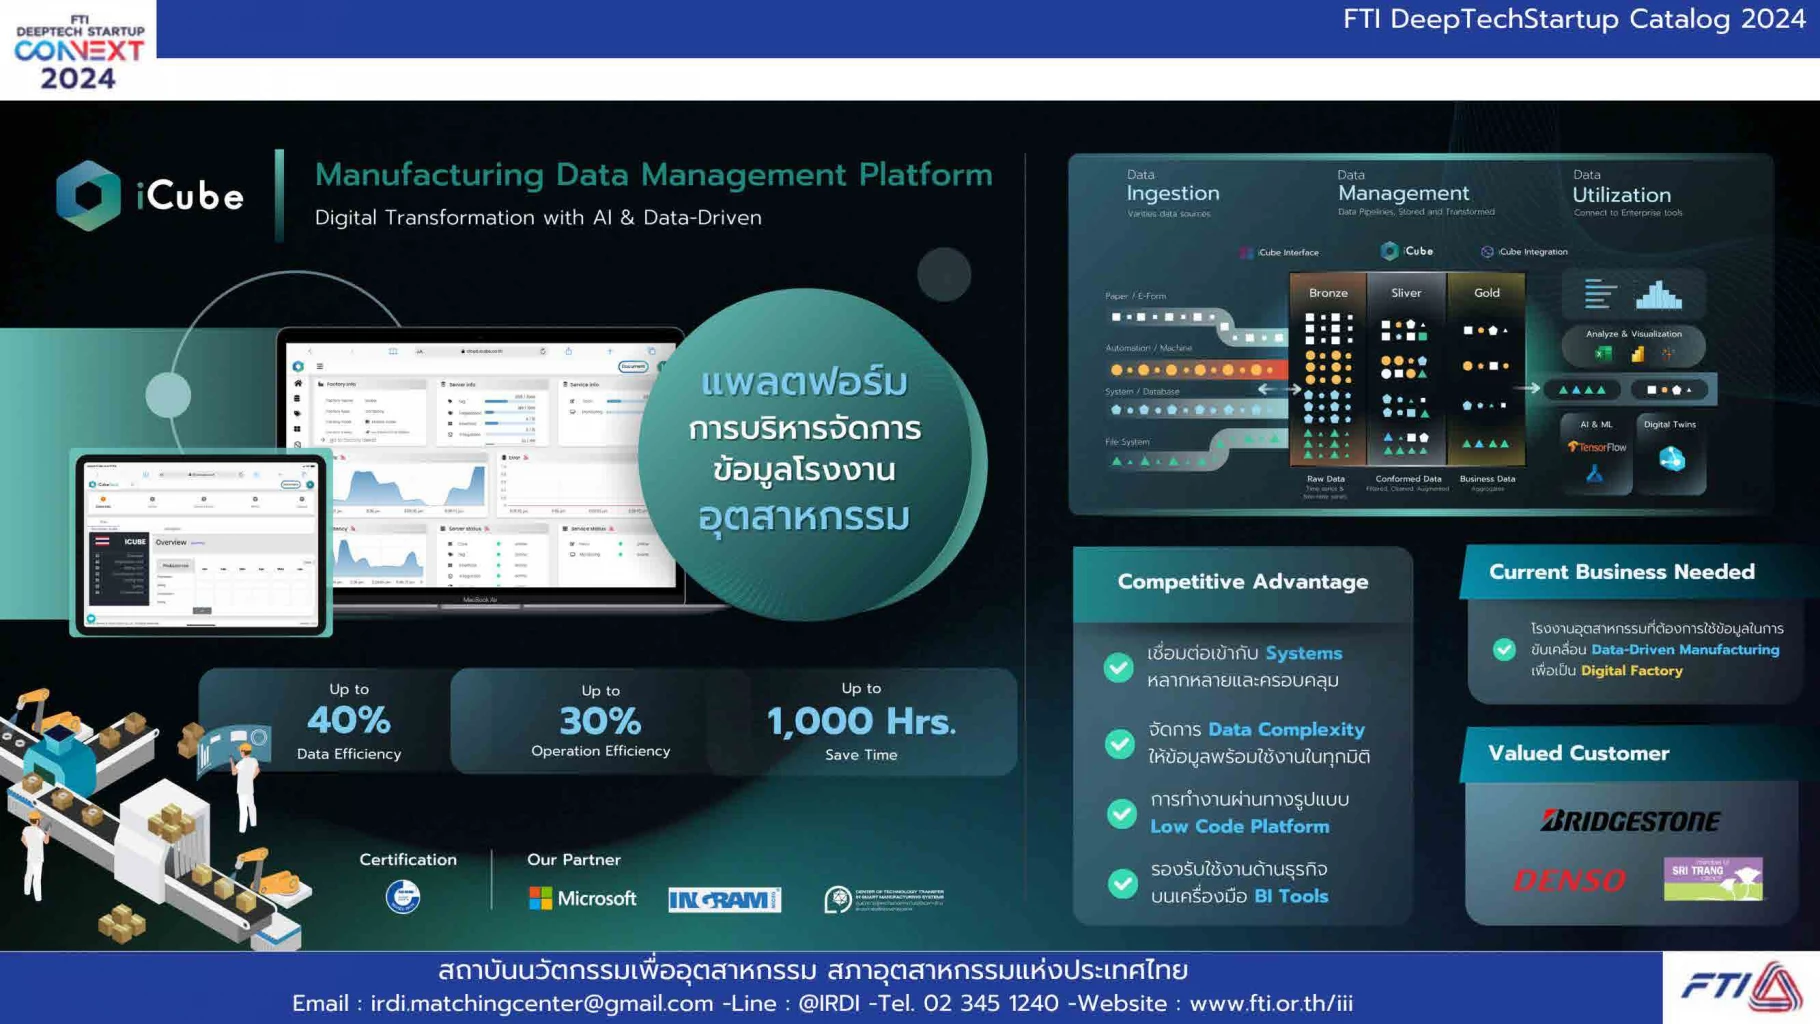Click the 'FTI DeepTechStartup Catalog 2024' header text
1820x1024 pixels.
coord(1574,19)
